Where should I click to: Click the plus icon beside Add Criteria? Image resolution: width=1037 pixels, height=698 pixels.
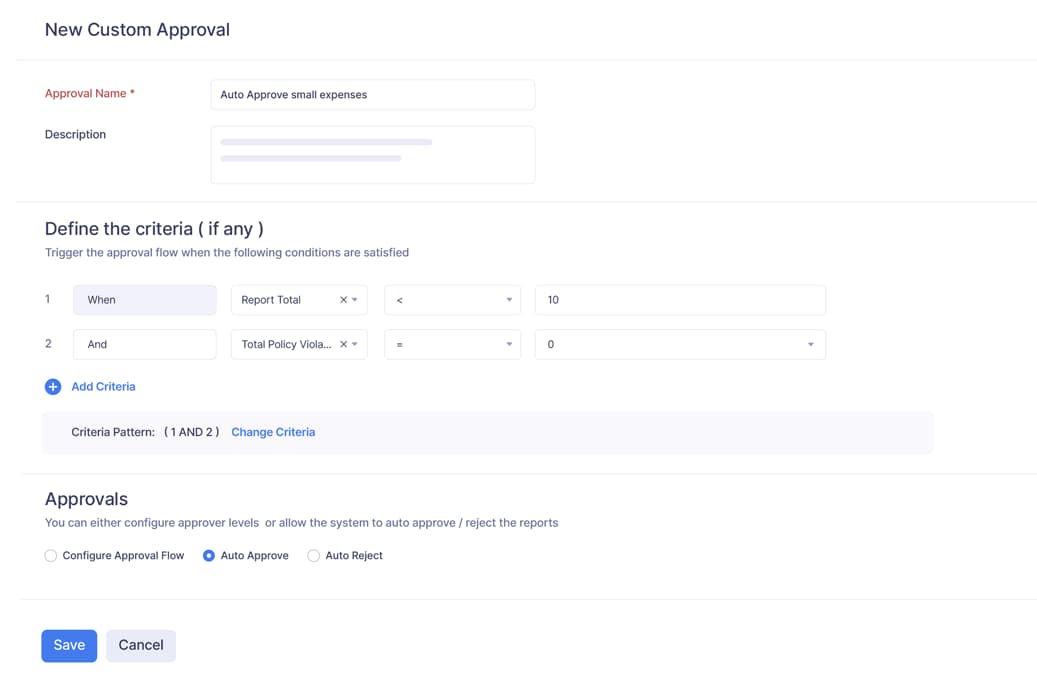click(x=53, y=387)
